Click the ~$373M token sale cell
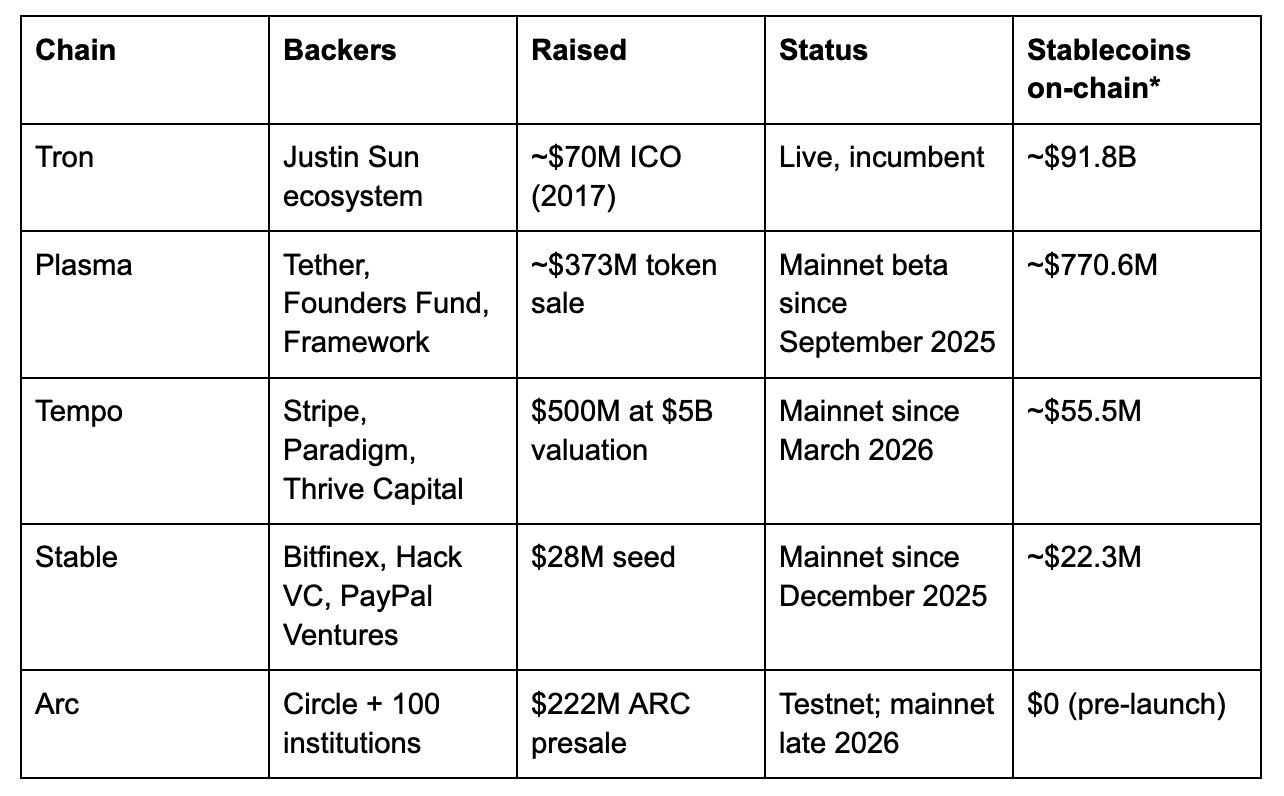Viewport: 1284px width, 796px height. [x=641, y=304]
